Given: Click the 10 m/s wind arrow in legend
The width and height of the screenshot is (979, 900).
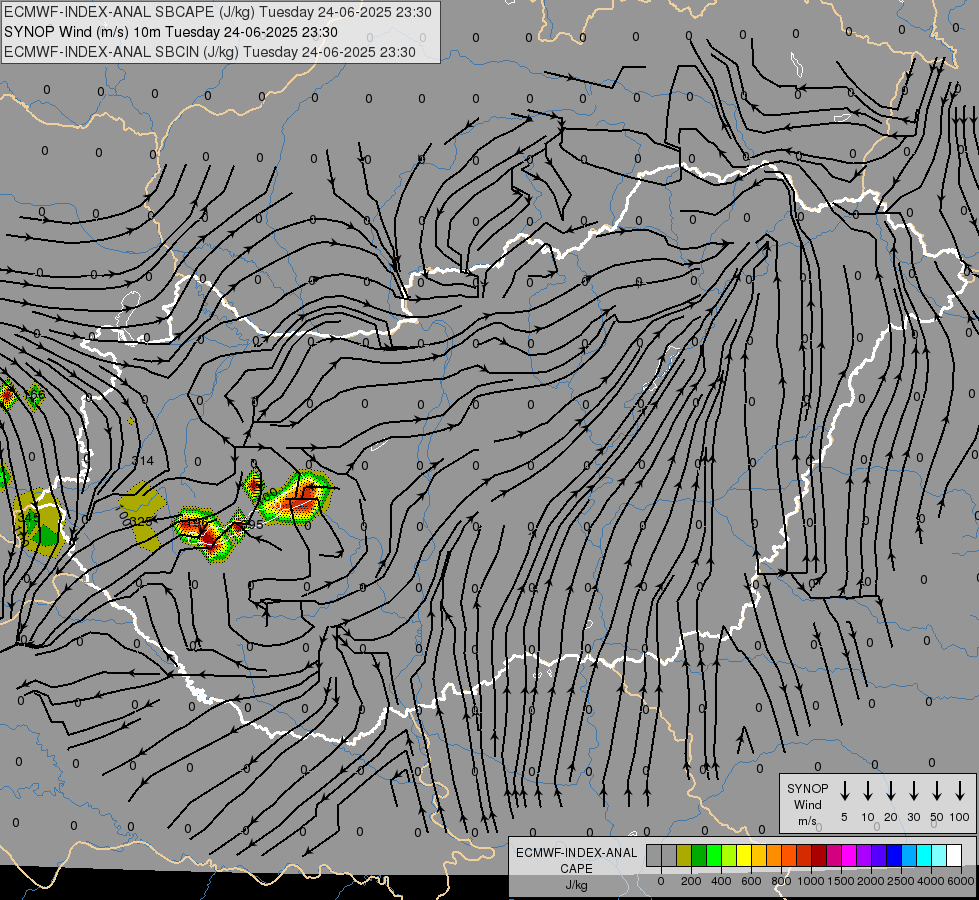Looking at the screenshot, I should tap(868, 791).
